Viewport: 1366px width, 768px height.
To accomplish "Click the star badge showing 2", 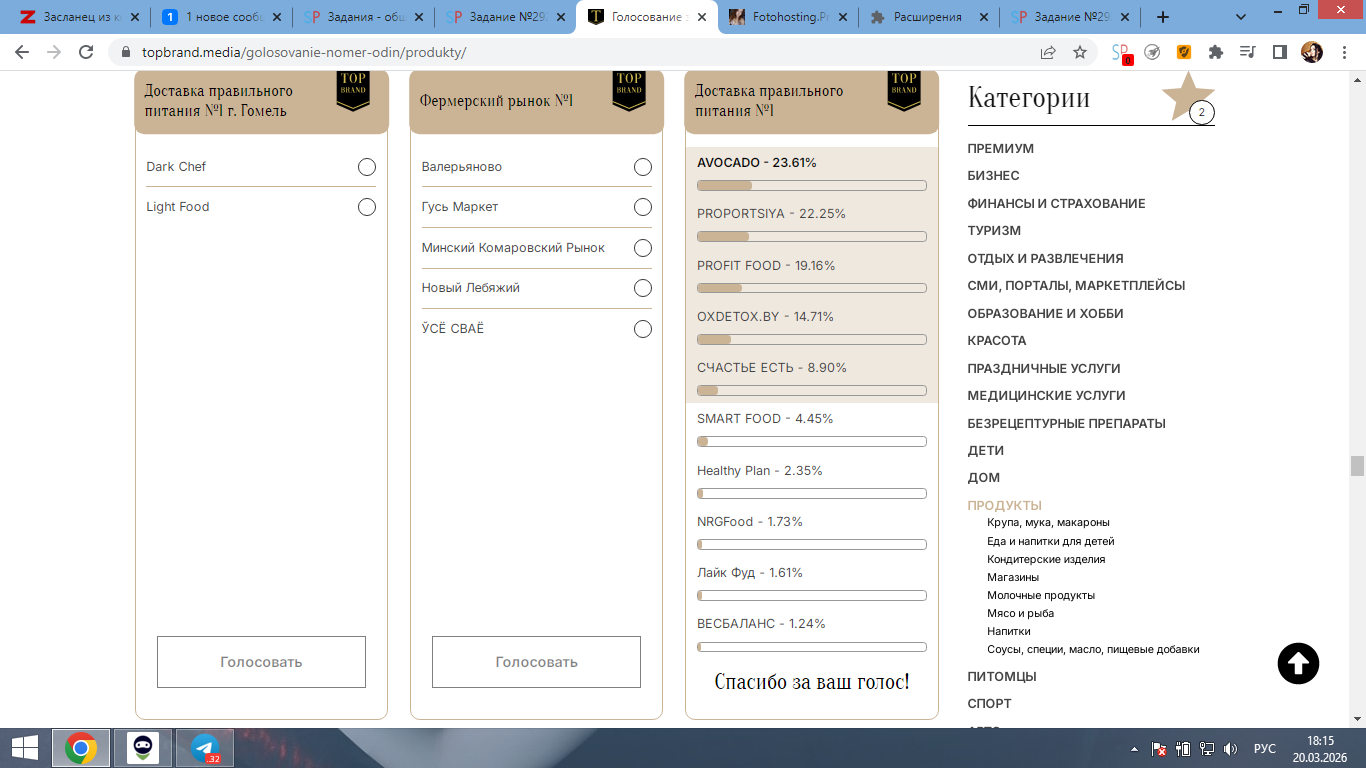I will coord(1201,112).
